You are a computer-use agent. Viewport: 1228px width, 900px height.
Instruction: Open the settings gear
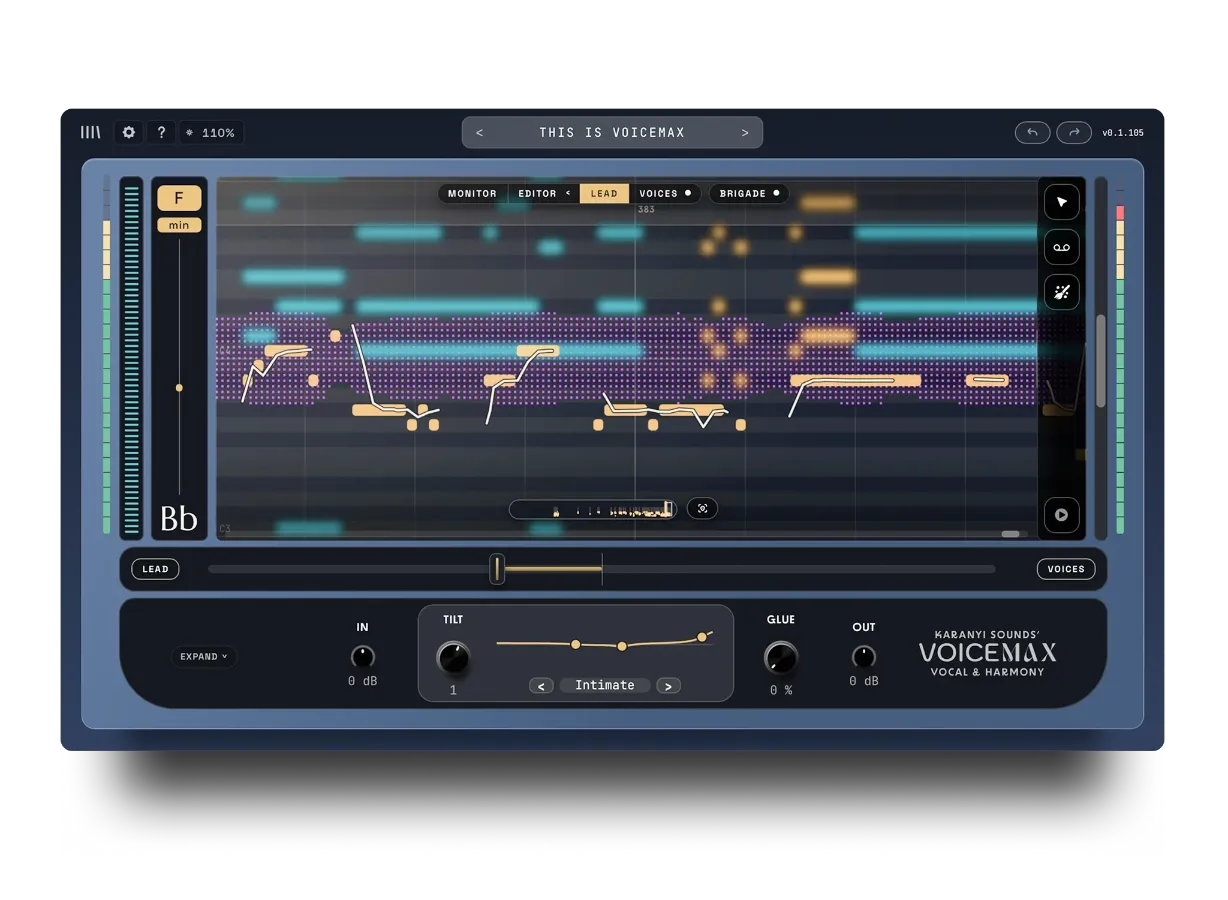pos(129,132)
